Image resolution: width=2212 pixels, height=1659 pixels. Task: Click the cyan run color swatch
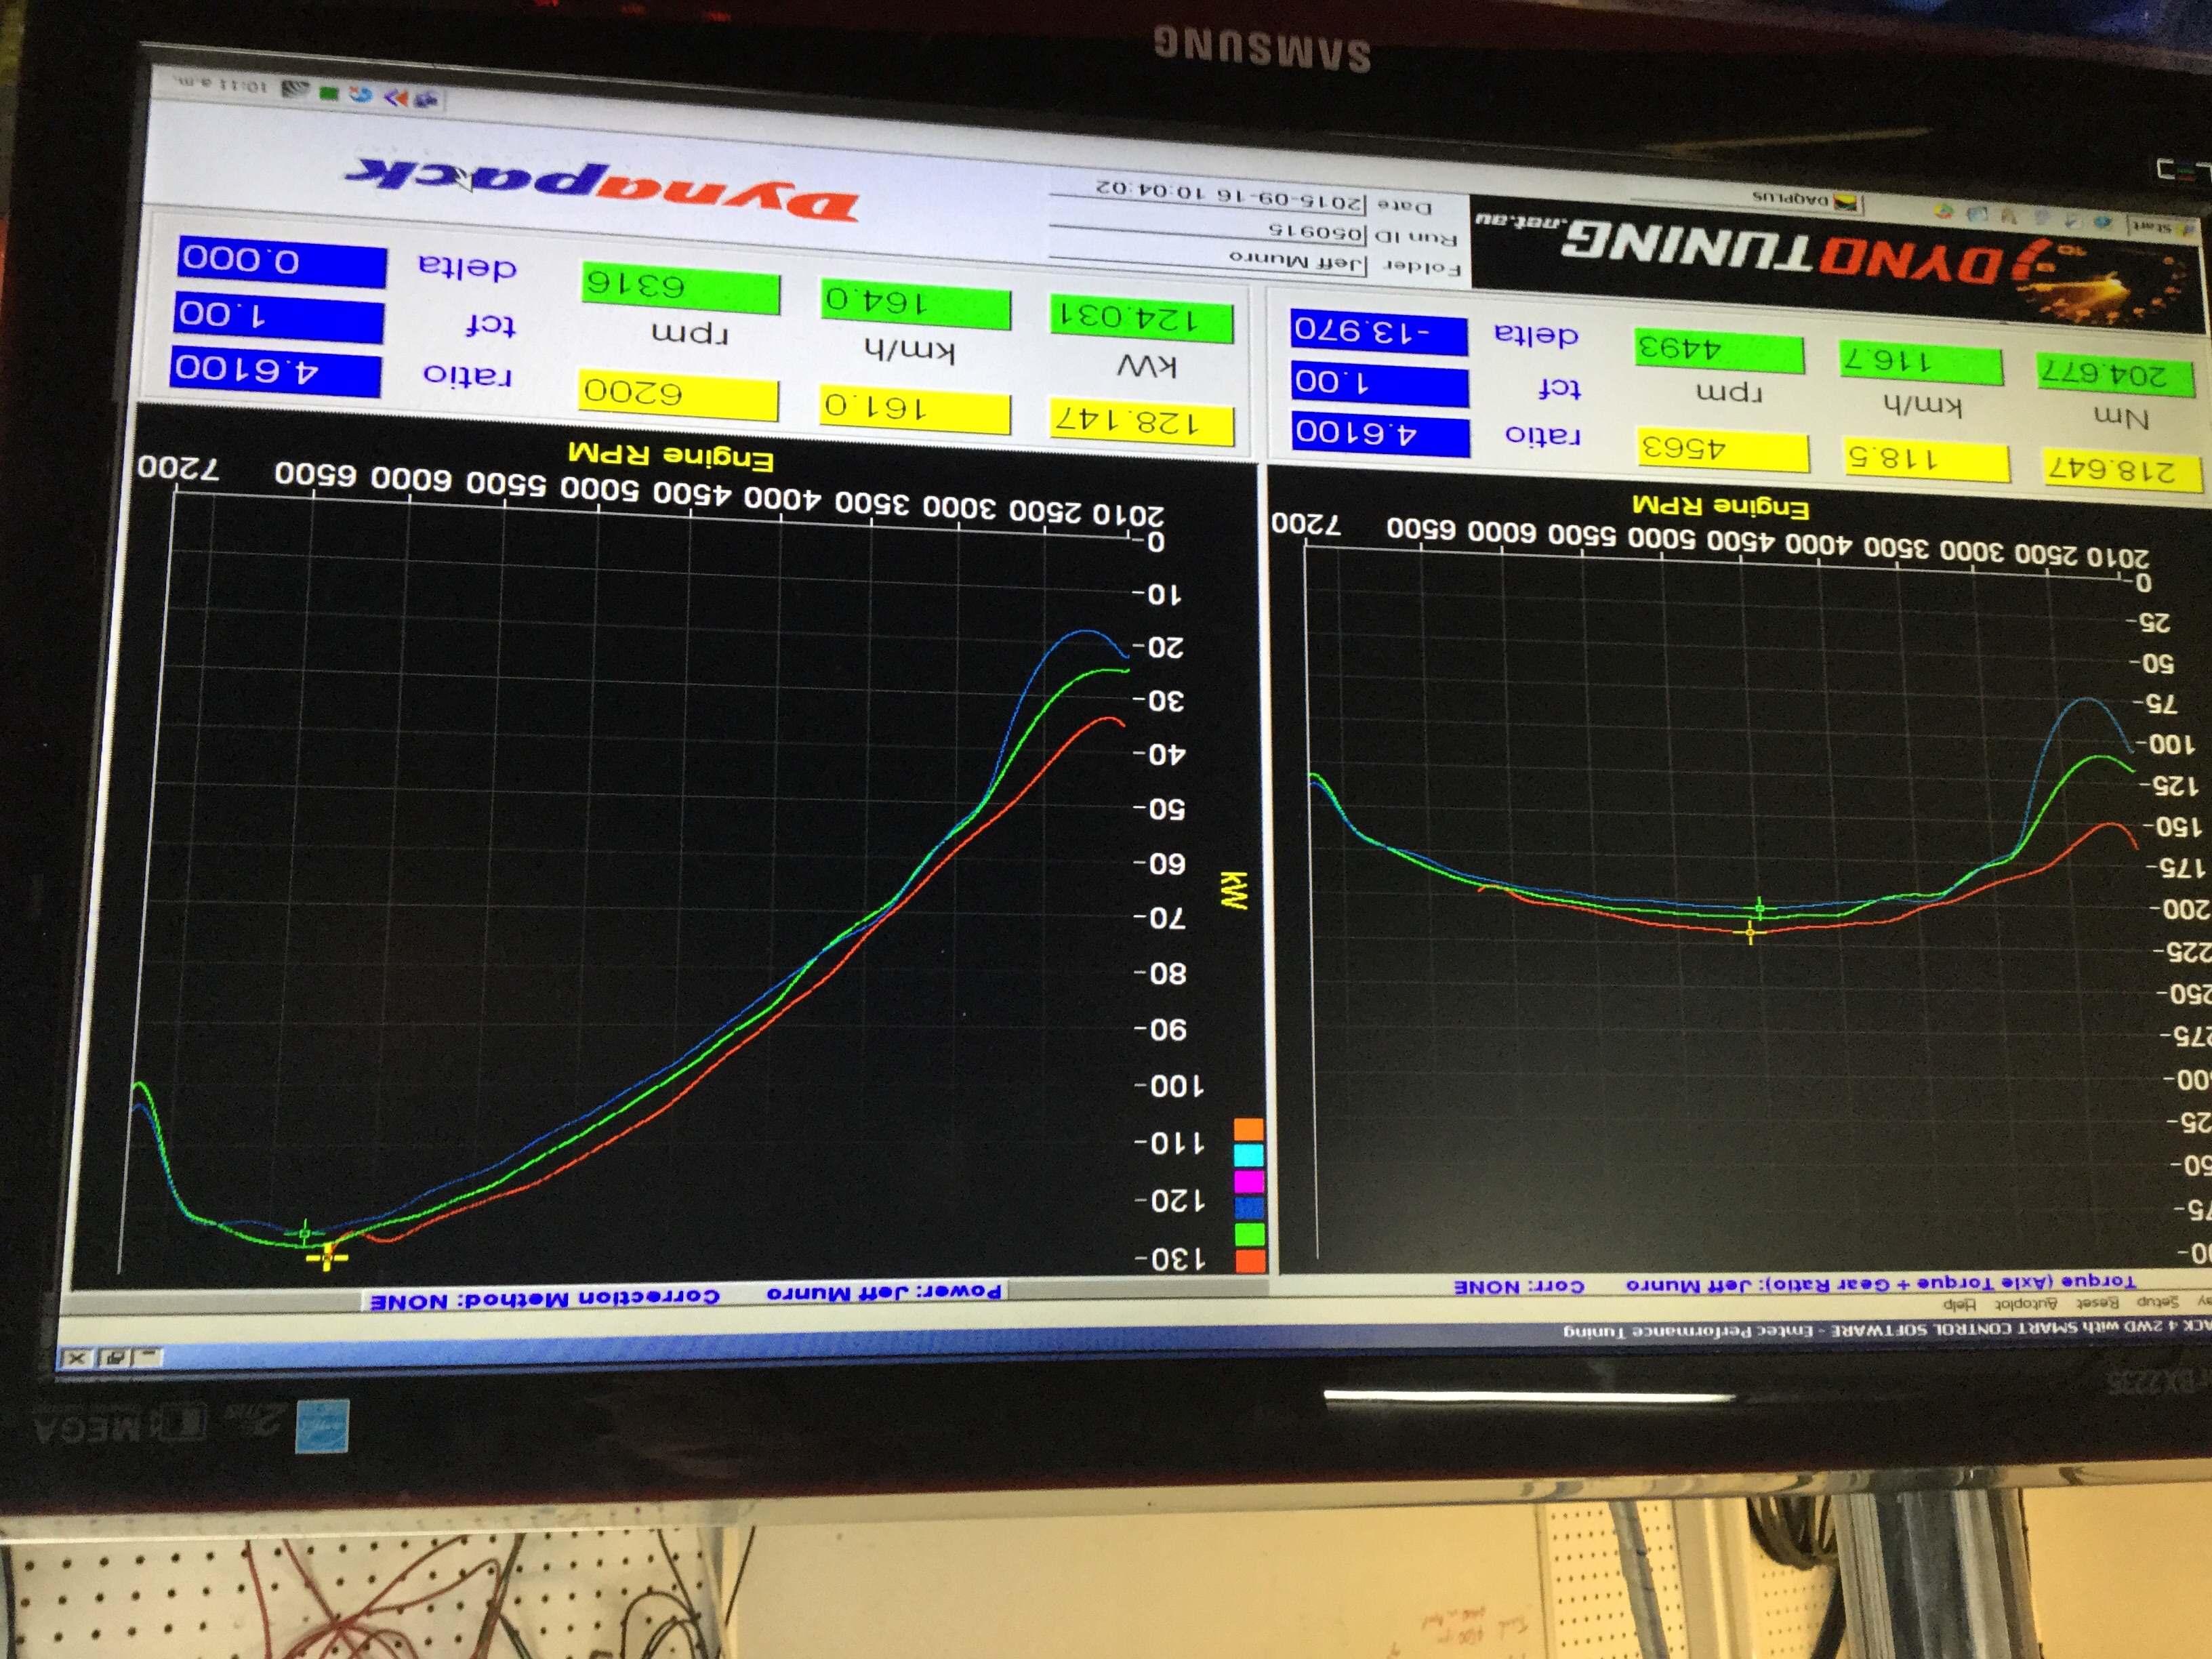coord(1249,1155)
